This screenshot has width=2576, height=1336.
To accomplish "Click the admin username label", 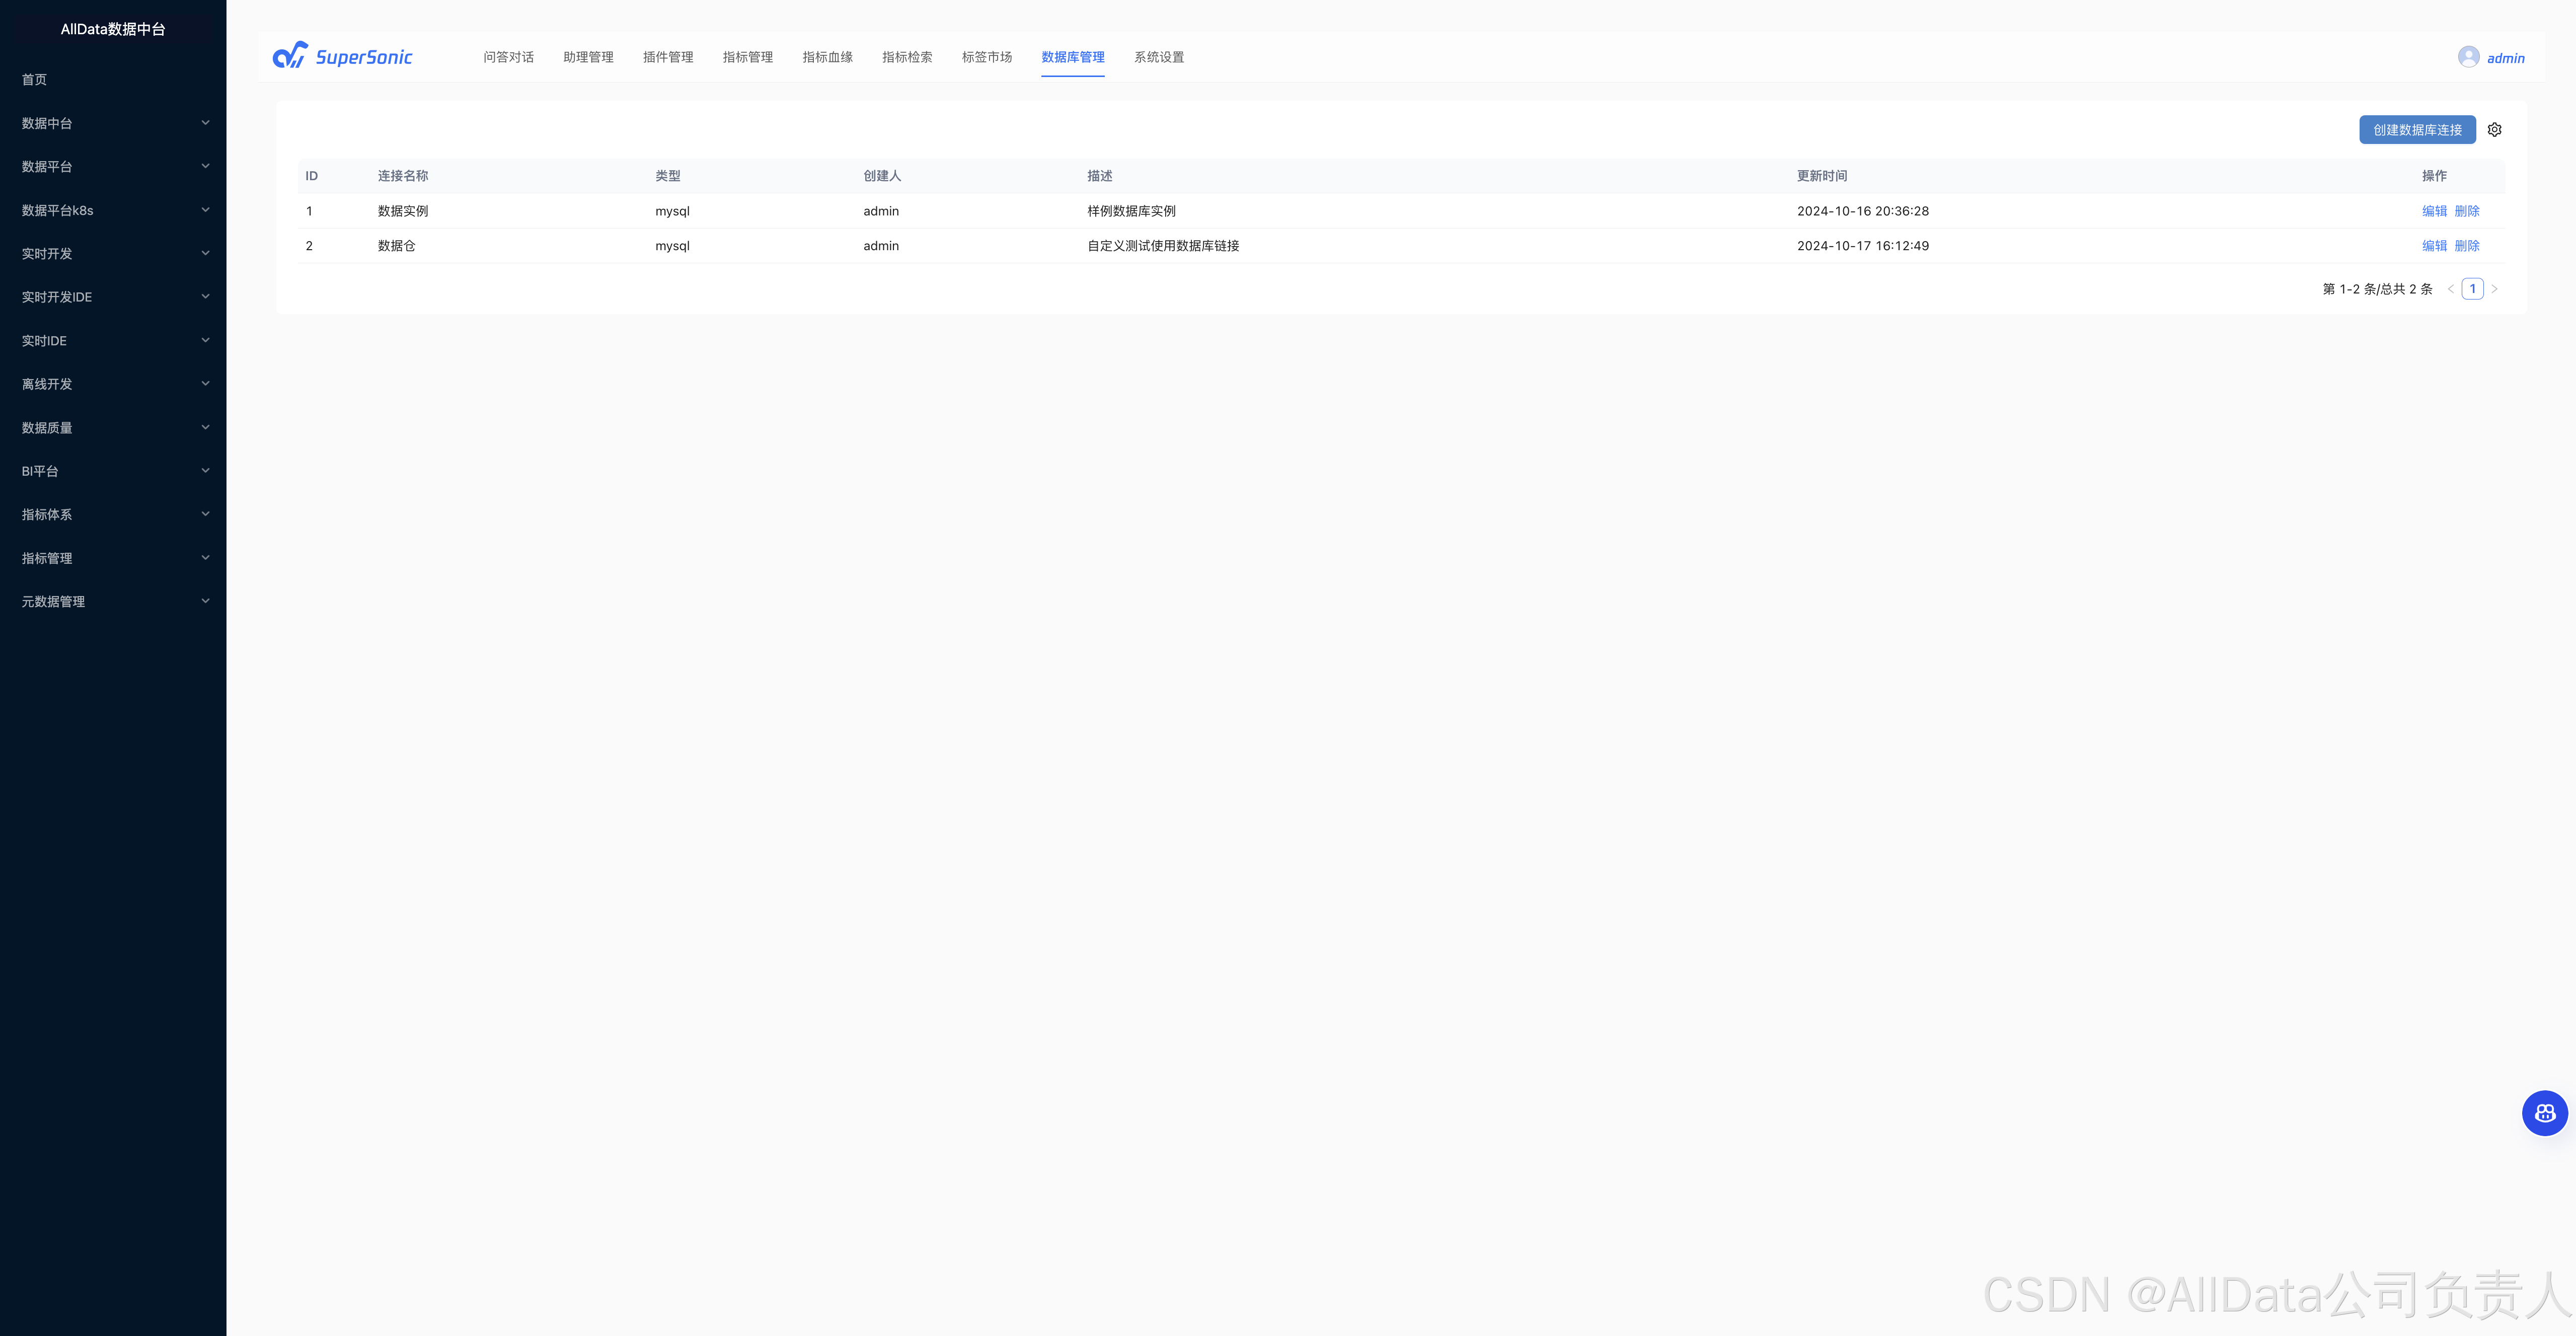I will (2505, 58).
